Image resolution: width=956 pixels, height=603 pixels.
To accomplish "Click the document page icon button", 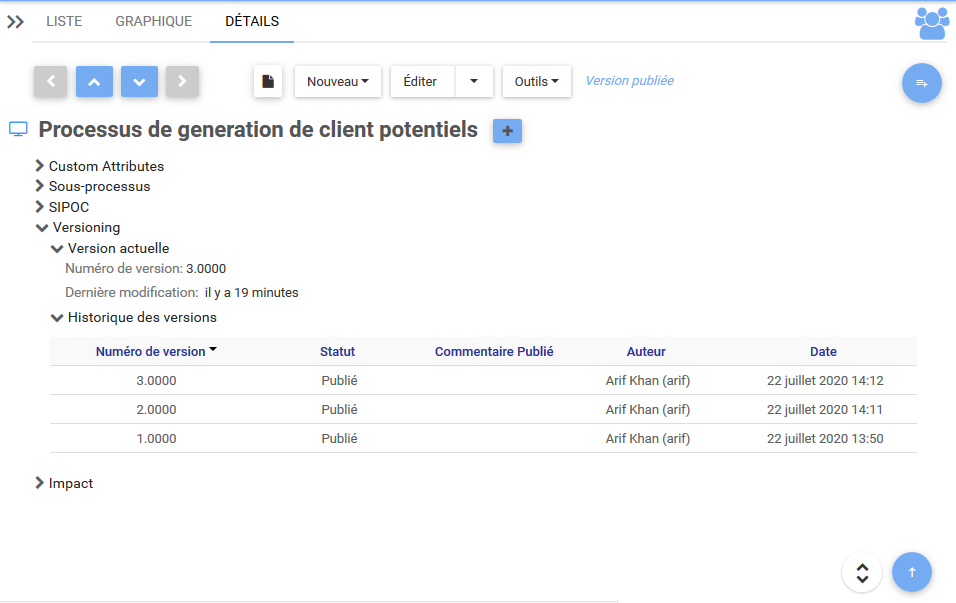I will tap(268, 82).
